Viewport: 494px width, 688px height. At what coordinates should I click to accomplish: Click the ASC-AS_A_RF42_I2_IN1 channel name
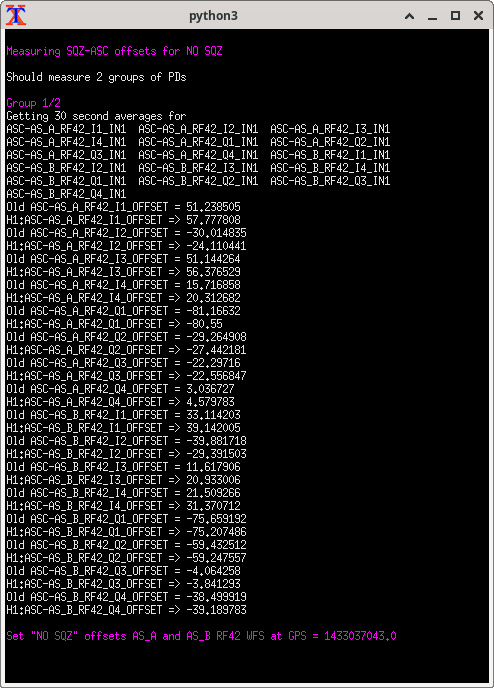[x=198, y=129]
